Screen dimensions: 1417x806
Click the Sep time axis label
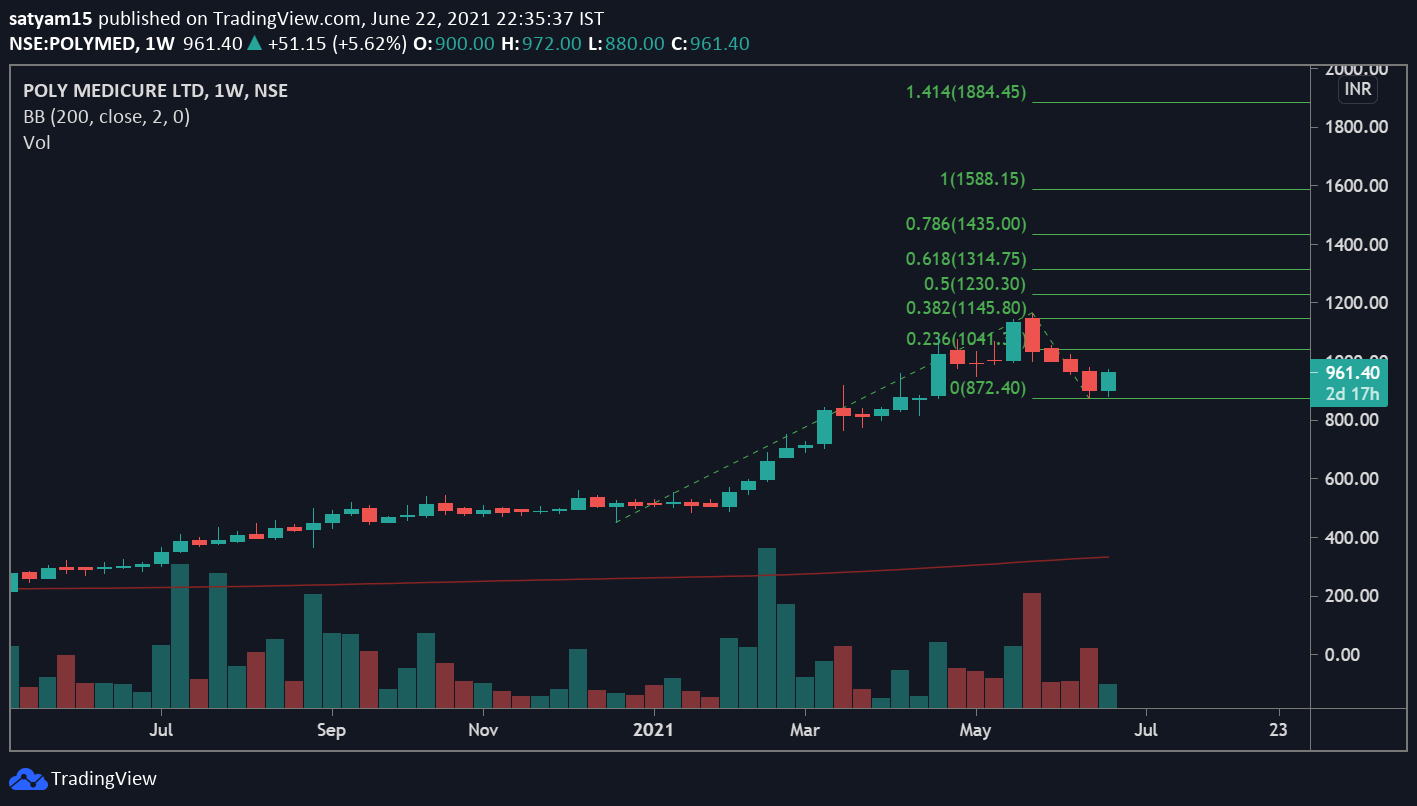click(x=332, y=730)
